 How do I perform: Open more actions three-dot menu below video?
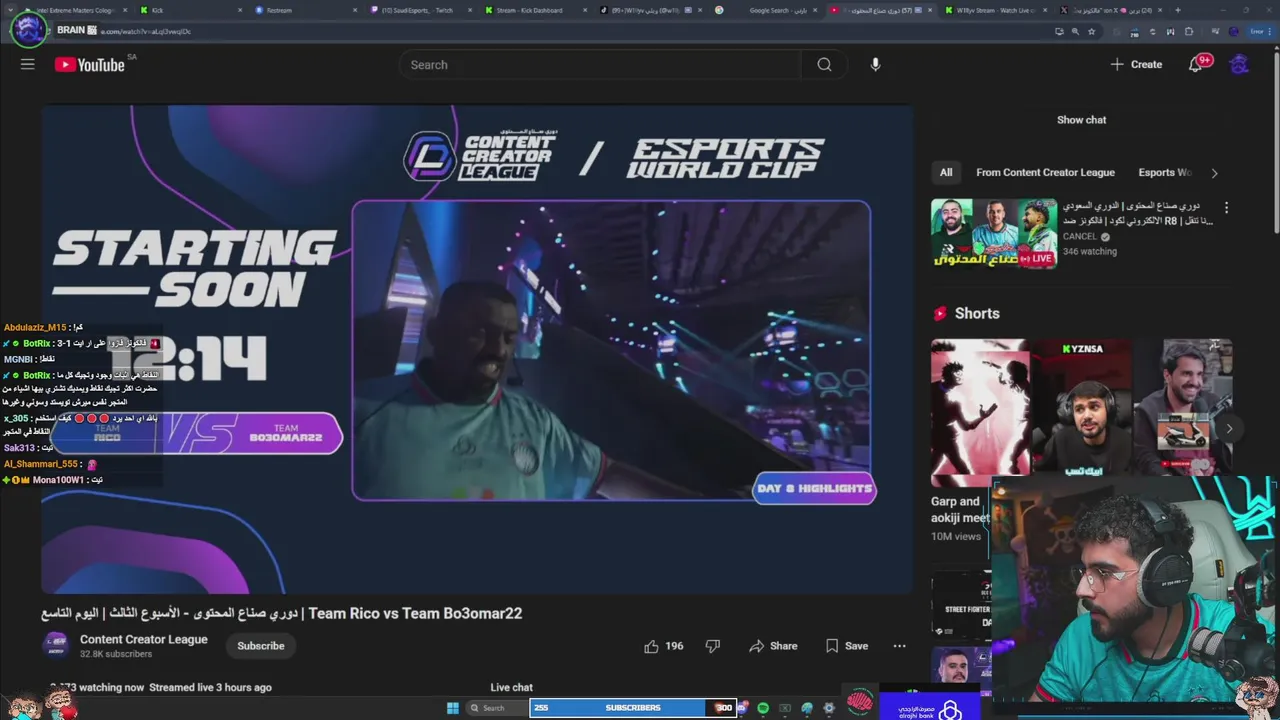(x=899, y=646)
